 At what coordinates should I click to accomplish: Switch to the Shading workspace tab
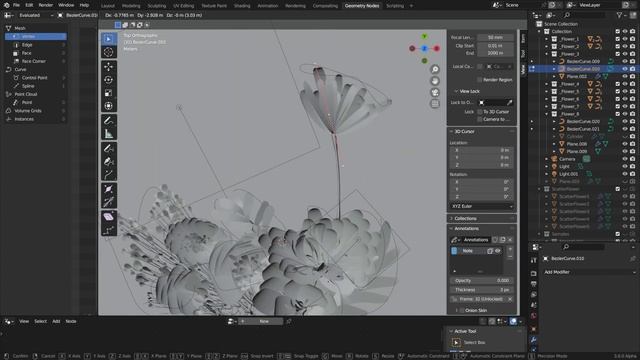click(x=242, y=6)
